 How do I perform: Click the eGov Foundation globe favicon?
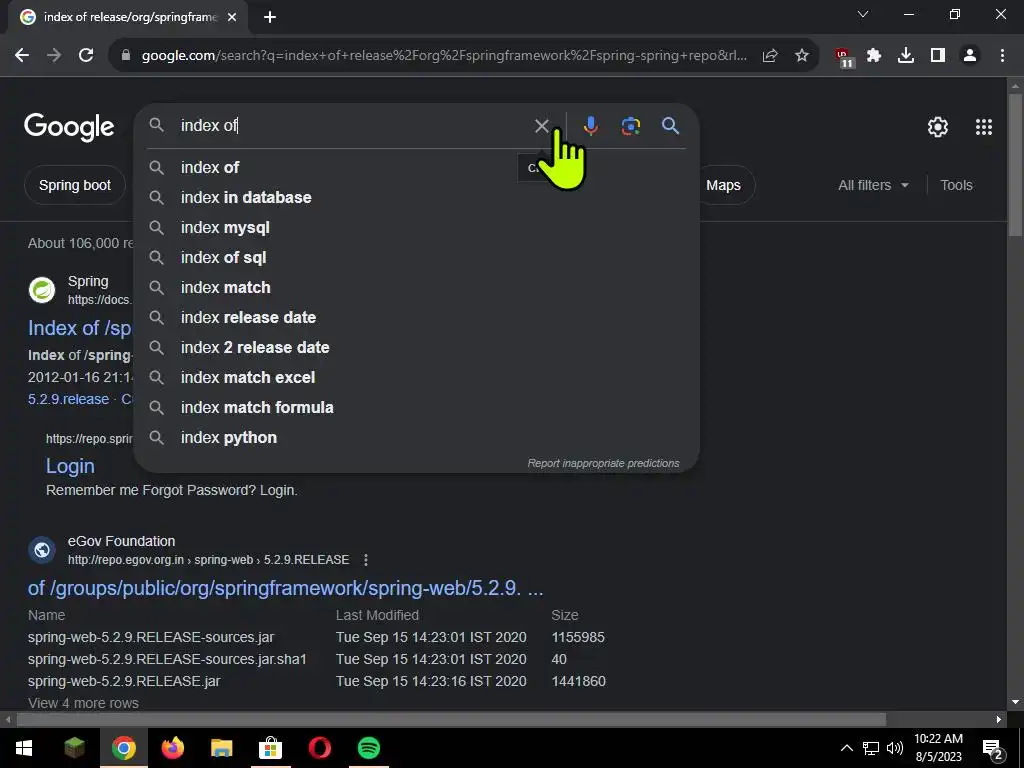point(42,550)
